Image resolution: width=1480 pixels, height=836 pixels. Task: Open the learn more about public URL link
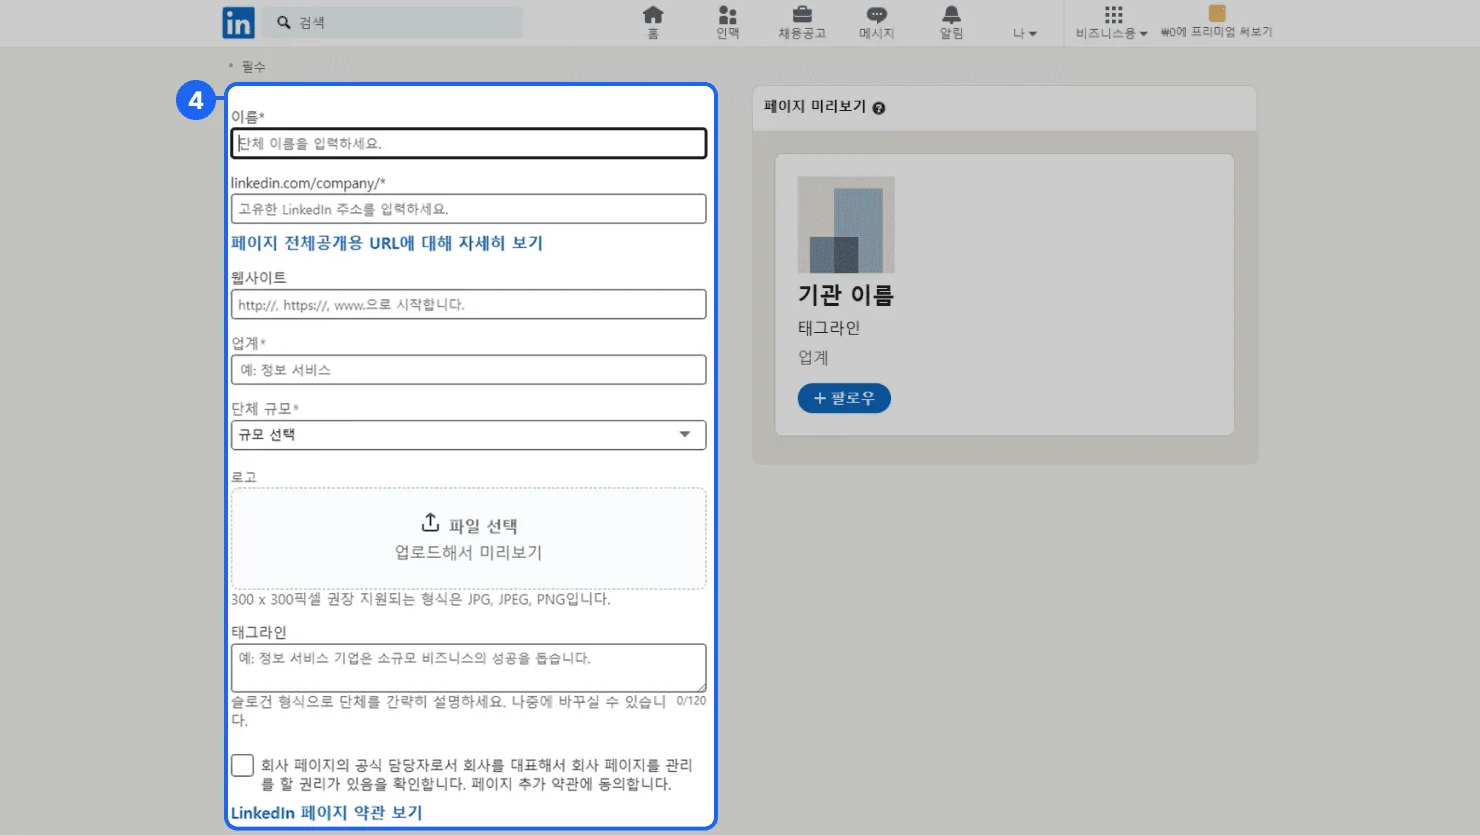click(387, 243)
